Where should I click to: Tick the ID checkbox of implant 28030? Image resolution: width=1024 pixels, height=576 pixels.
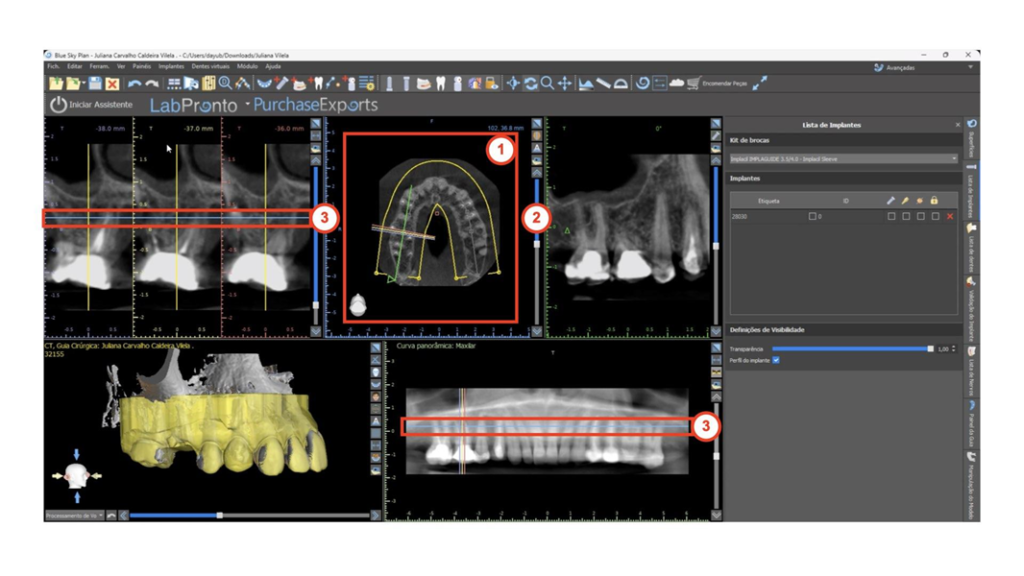tap(812, 216)
